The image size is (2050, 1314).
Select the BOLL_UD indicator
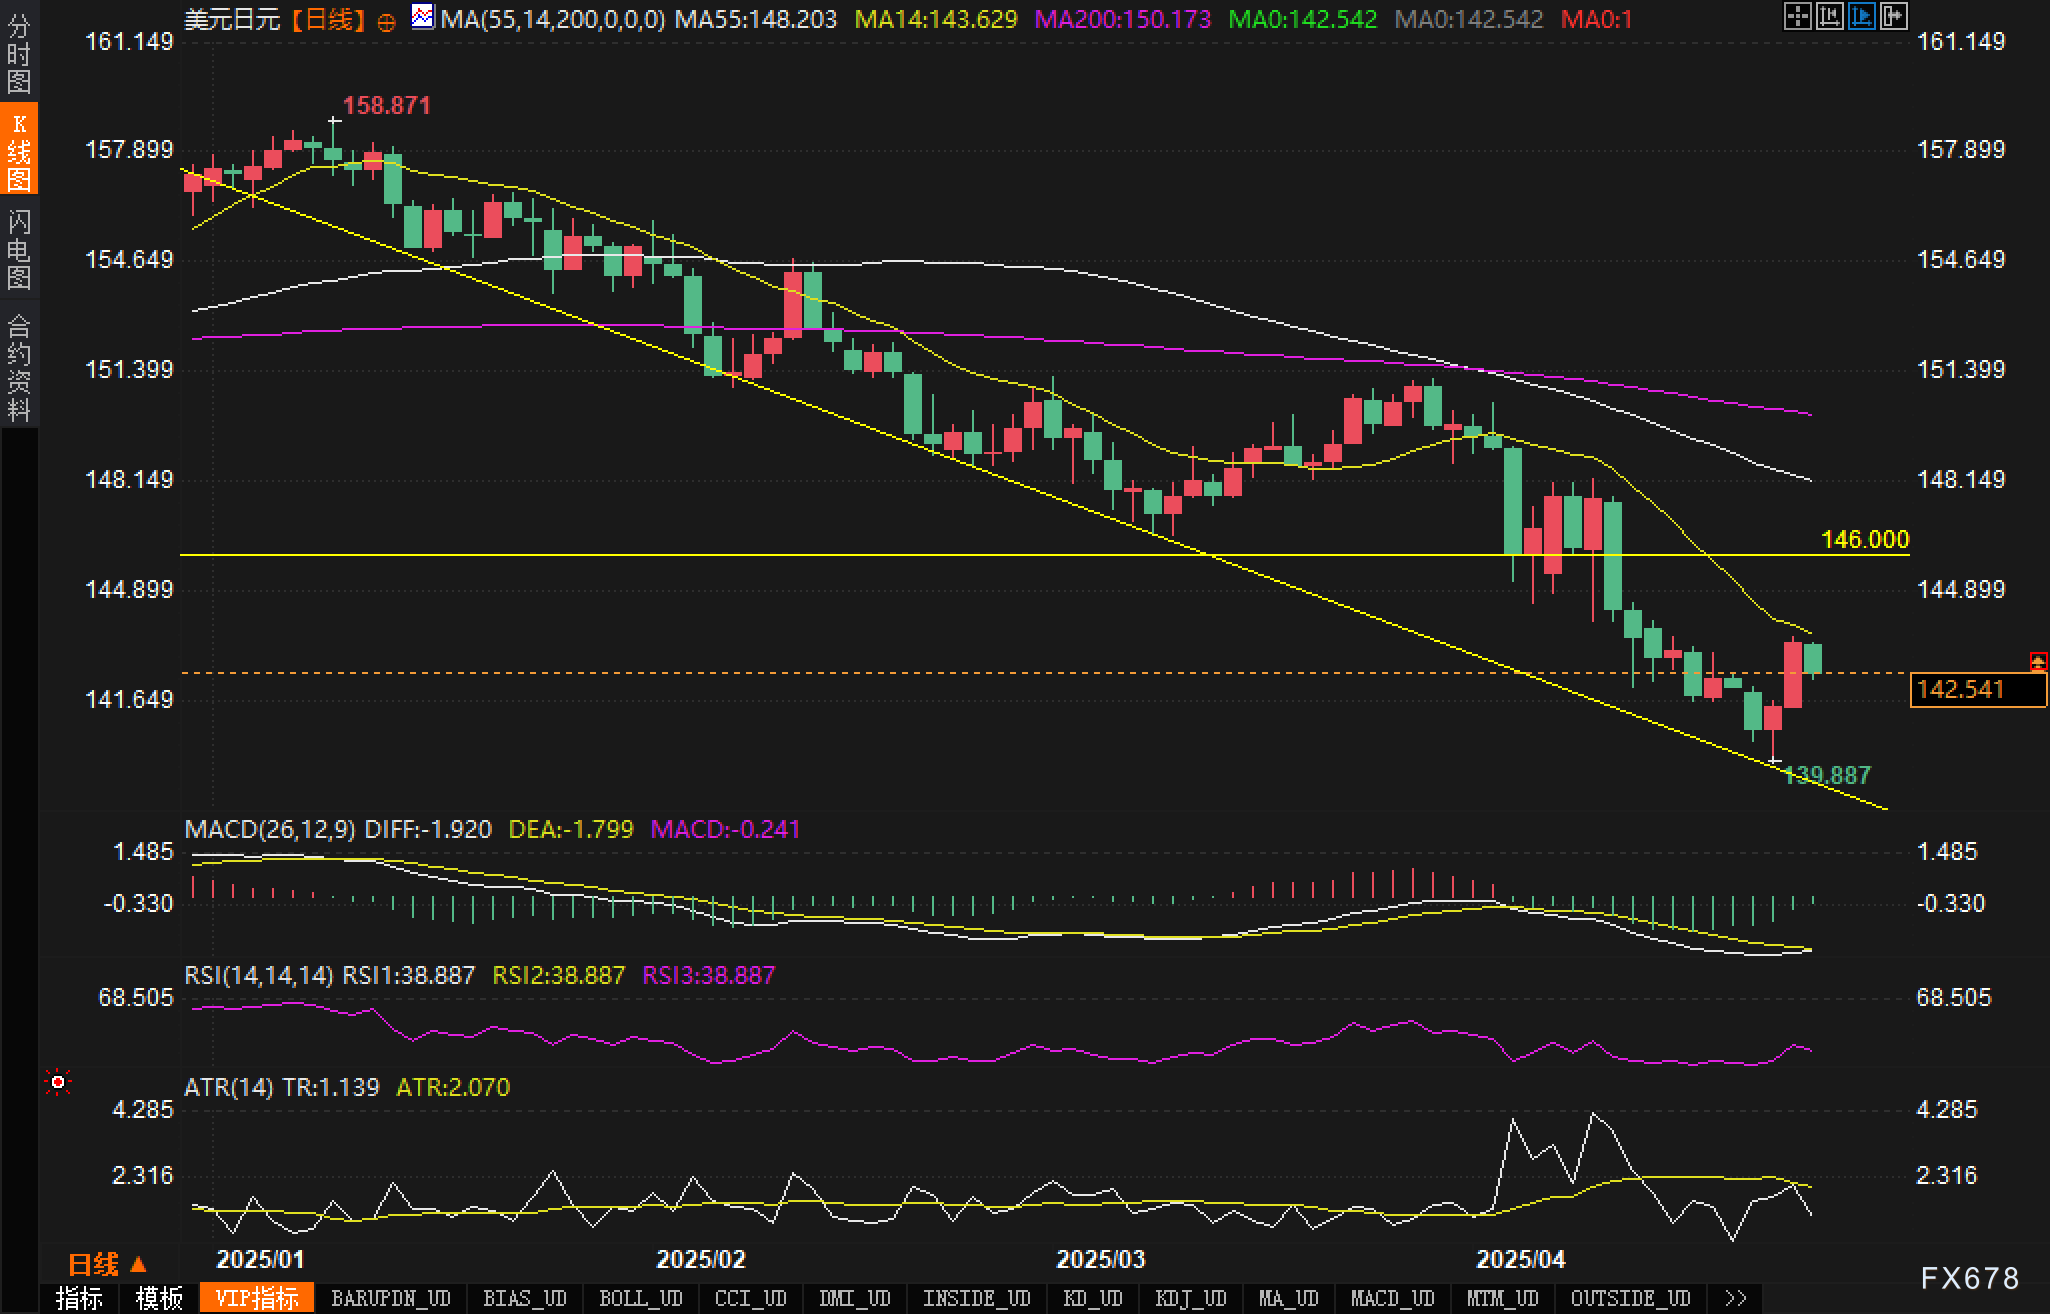(640, 1298)
